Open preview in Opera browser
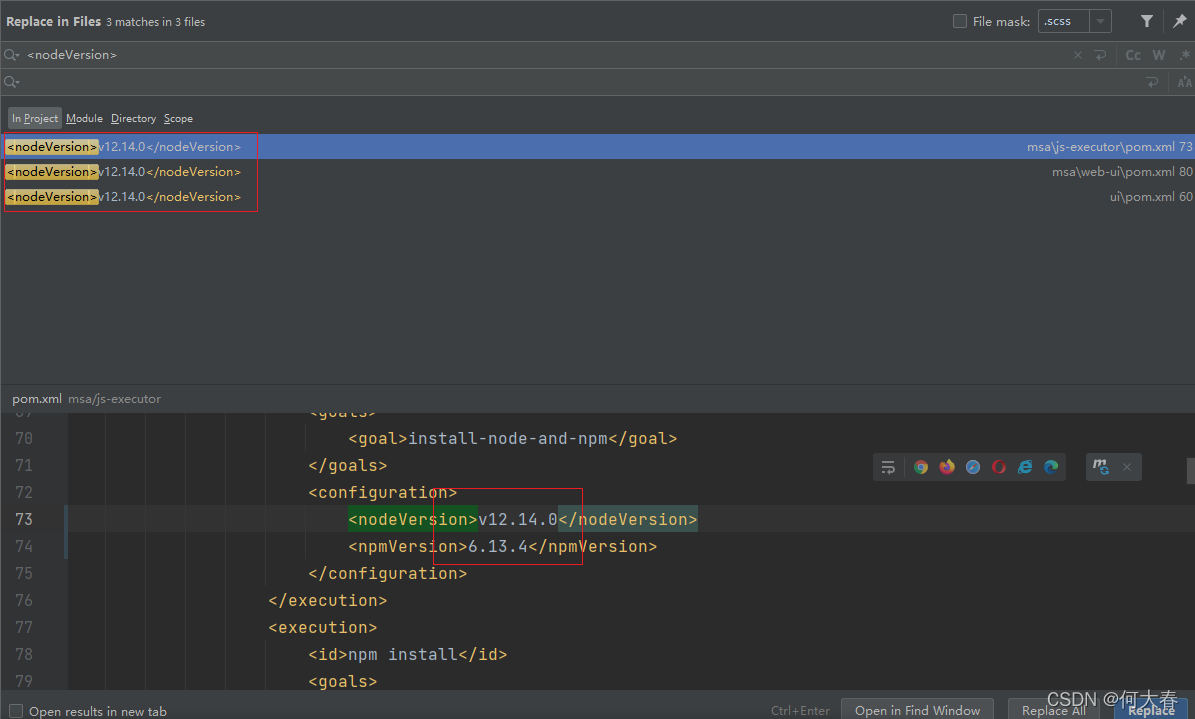The width and height of the screenshot is (1195, 719). coord(999,467)
